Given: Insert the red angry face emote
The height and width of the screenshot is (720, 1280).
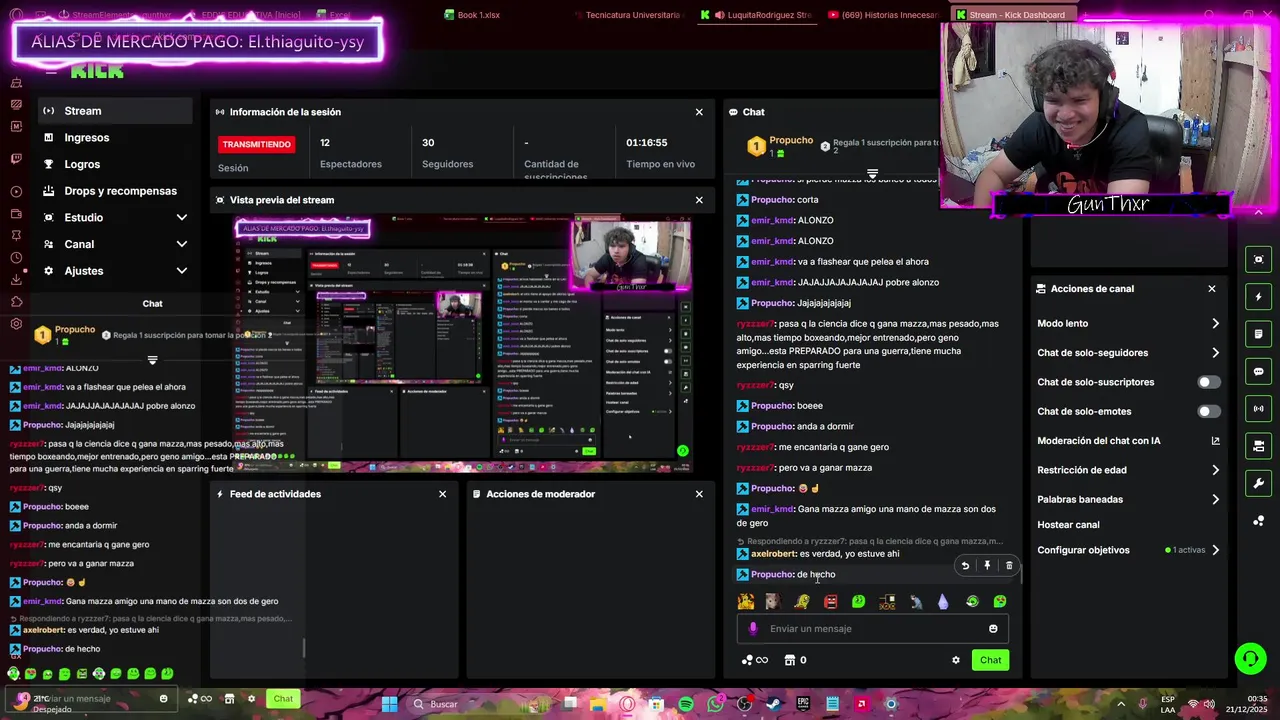Looking at the screenshot, I should click(x=830, y=601).
